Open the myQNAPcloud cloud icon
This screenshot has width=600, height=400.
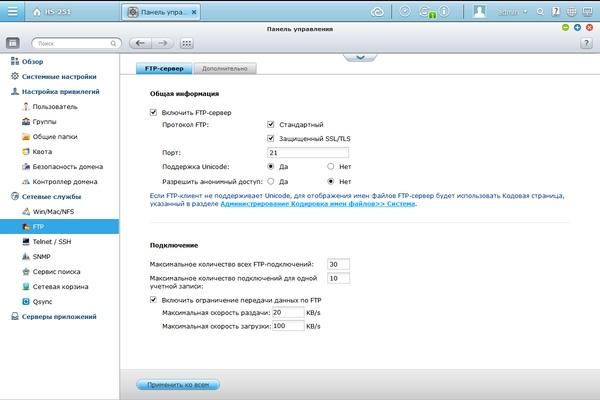pyautogui.click(x=377, y=12)
